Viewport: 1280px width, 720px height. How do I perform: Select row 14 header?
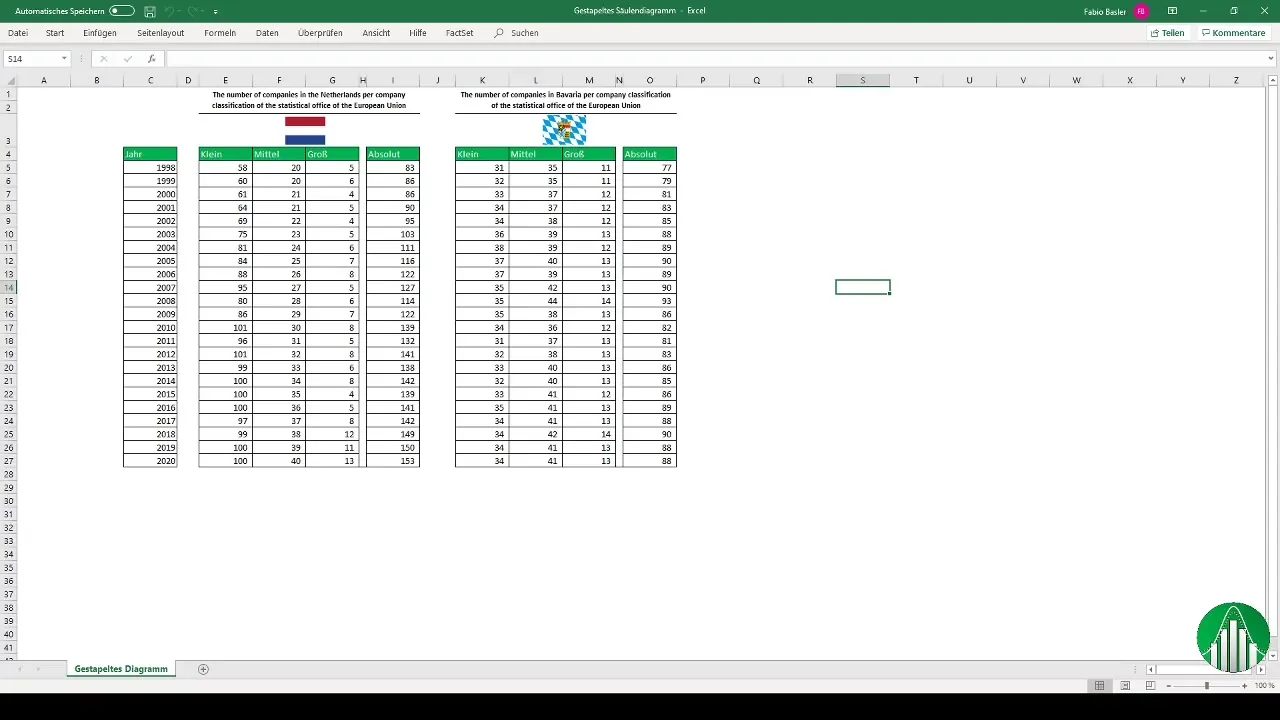(8, 287)
